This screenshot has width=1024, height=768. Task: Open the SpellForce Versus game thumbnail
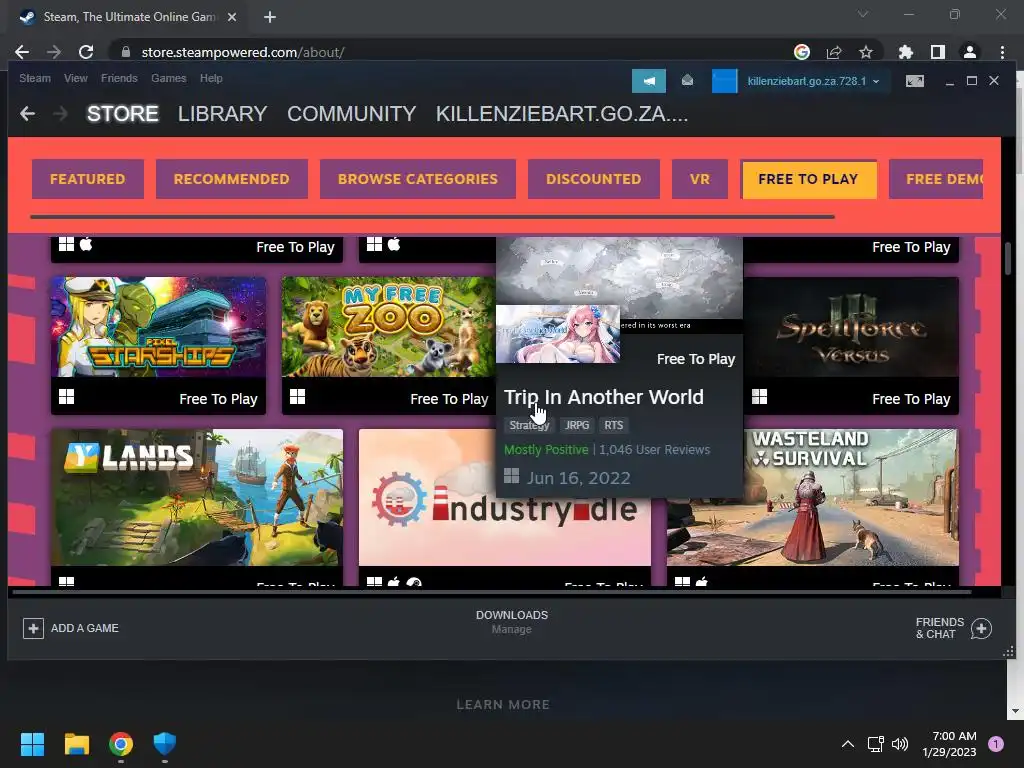point(851,327)
